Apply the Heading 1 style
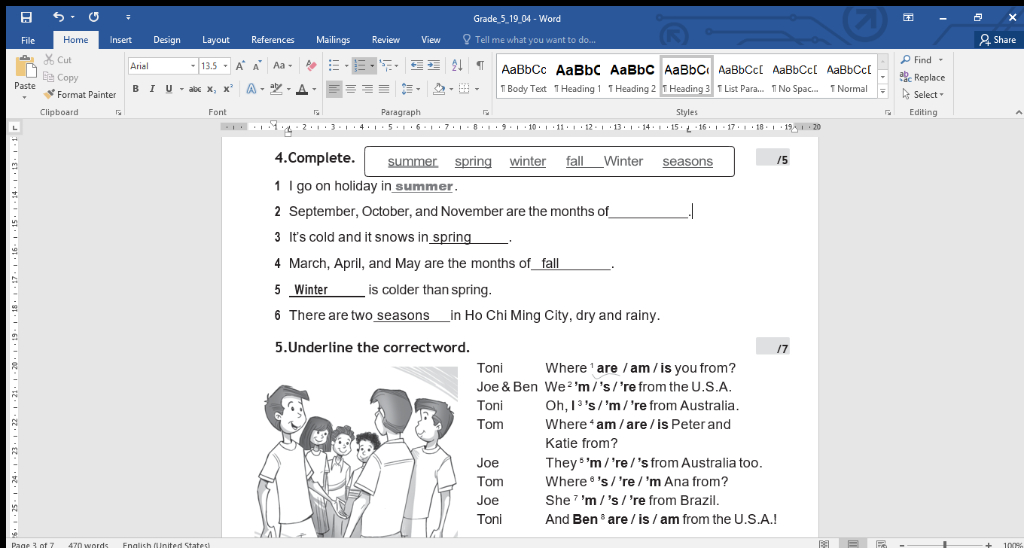The height and width of the screenshot is (548, 1024). [578, 76]
